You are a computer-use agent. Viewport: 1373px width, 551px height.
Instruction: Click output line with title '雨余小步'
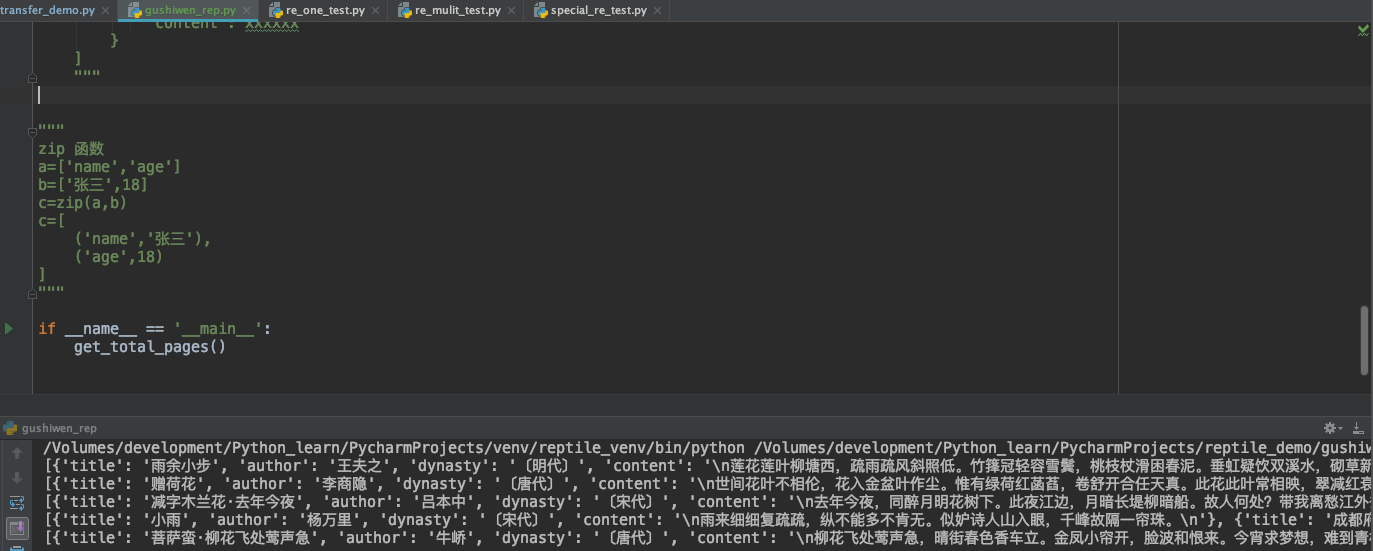pos(707,466)
